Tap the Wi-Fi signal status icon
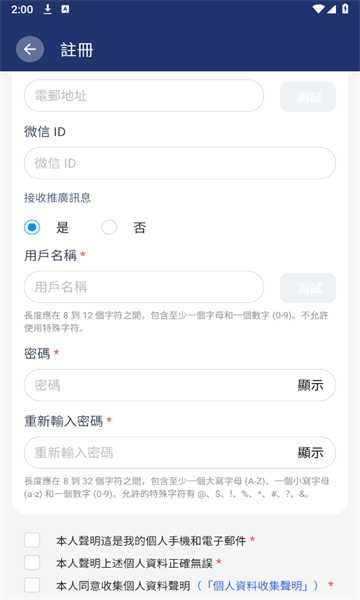The height and width of the screenshot is (600, 360). tap(318, 9)
